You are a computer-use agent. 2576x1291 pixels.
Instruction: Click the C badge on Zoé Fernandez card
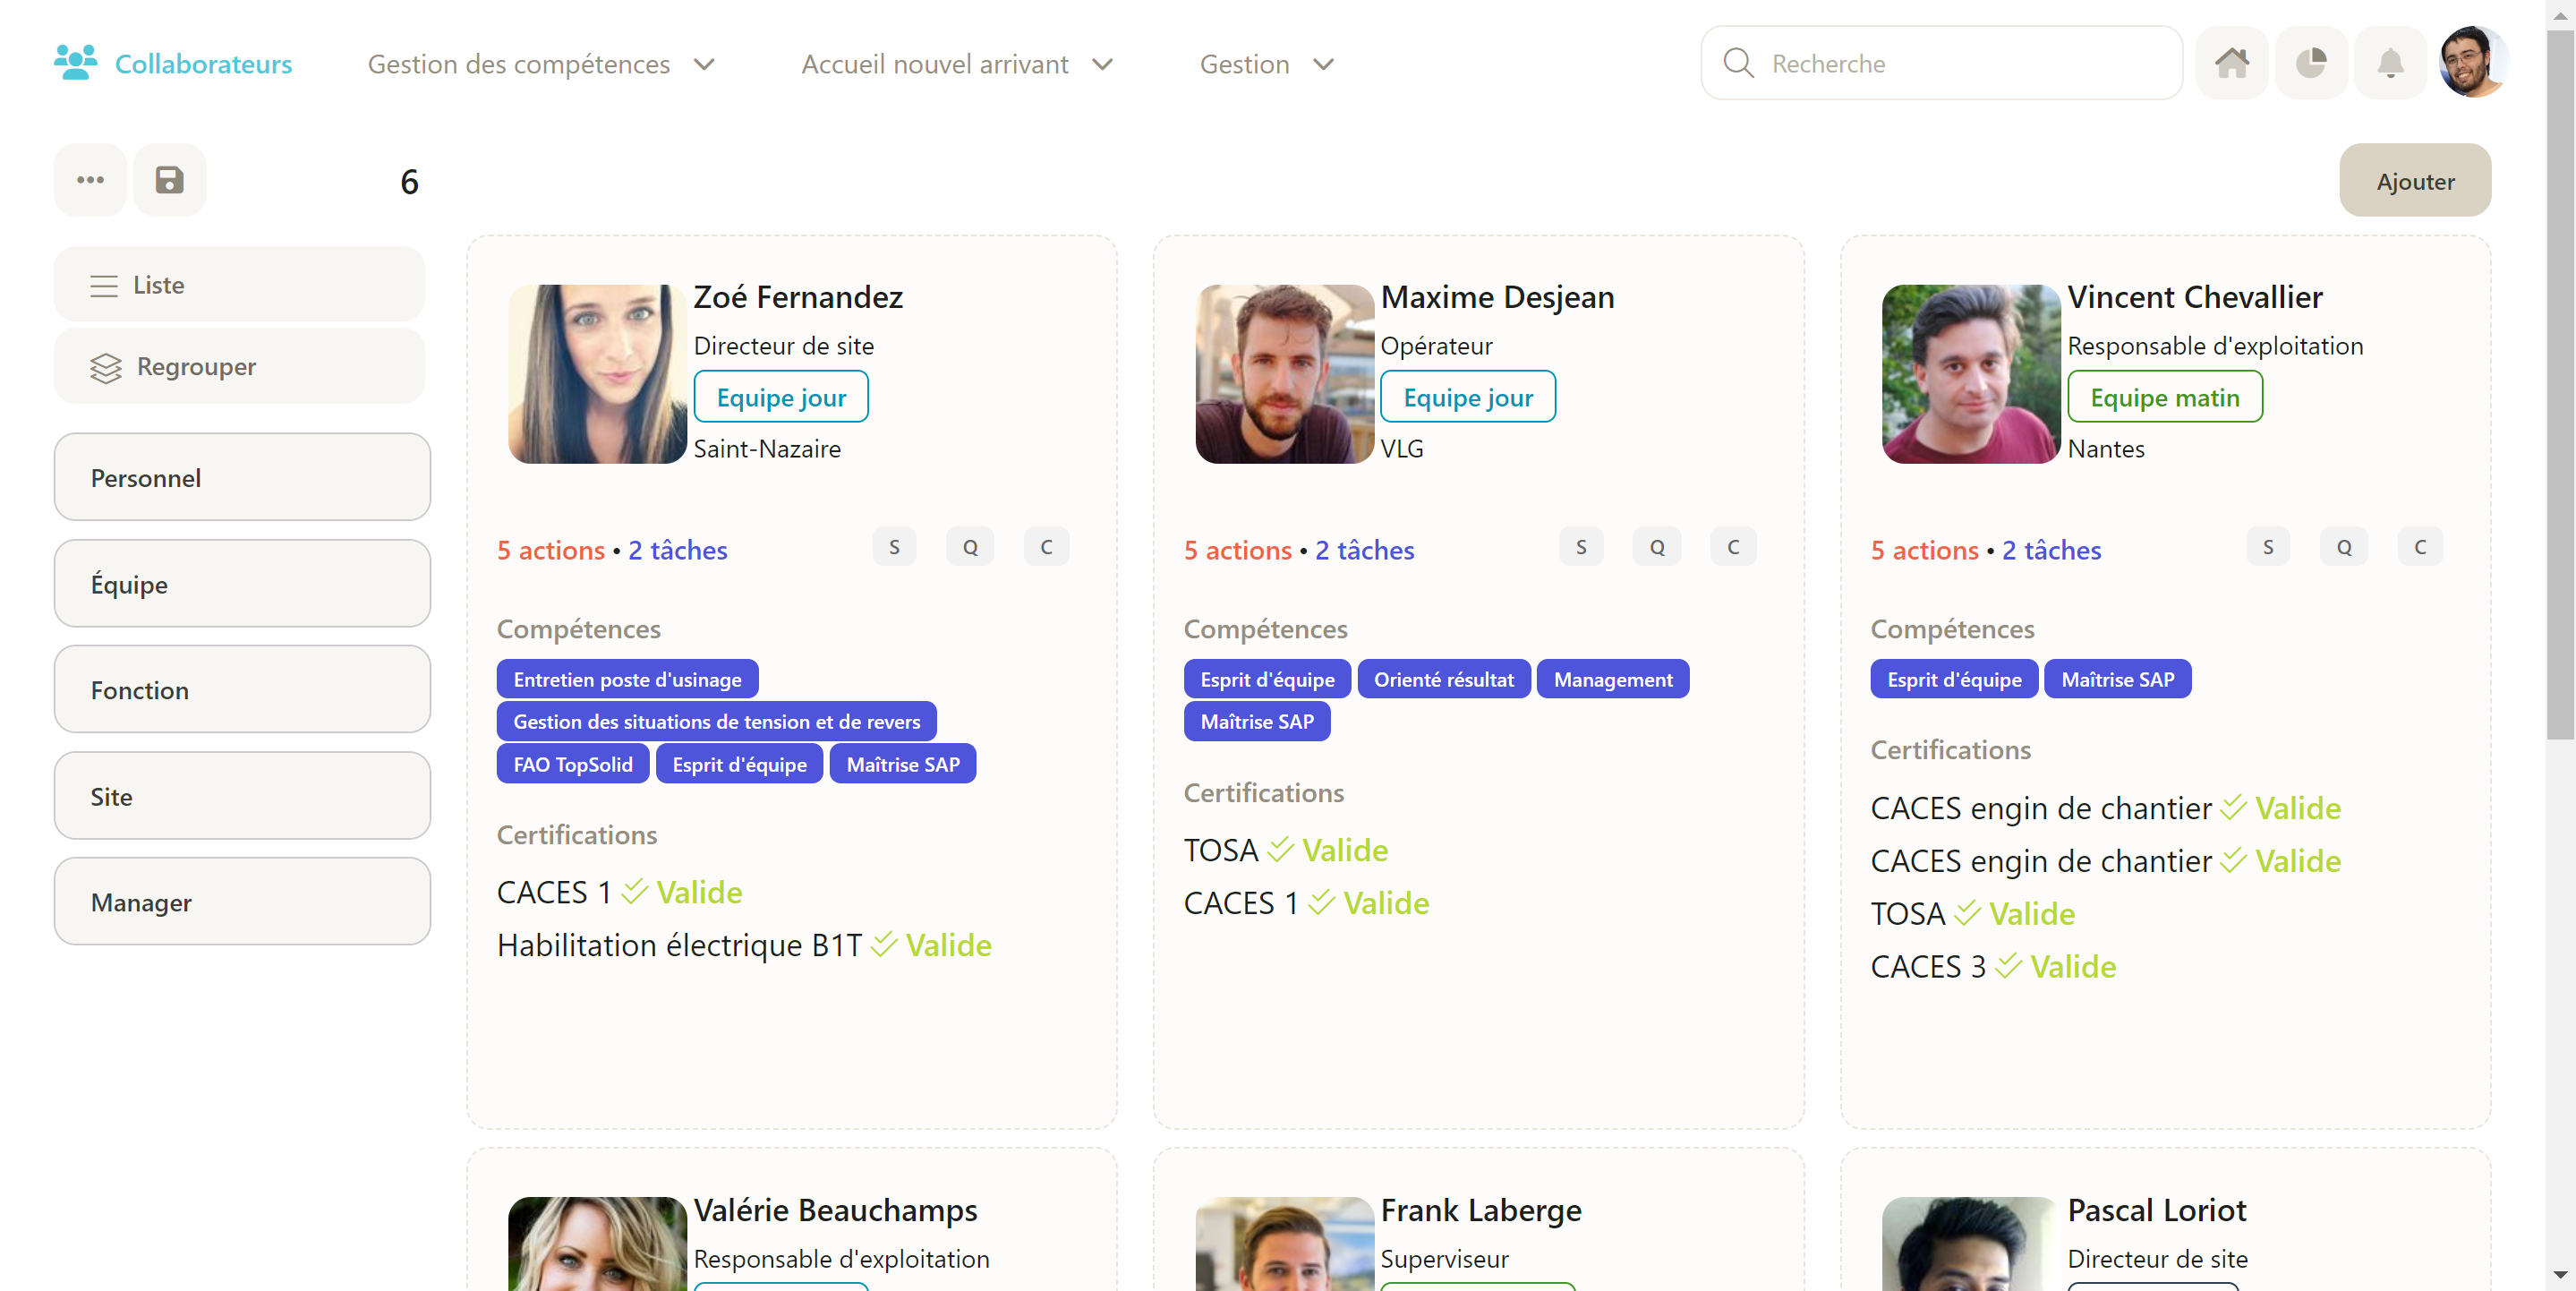[x=1046, y=547]
